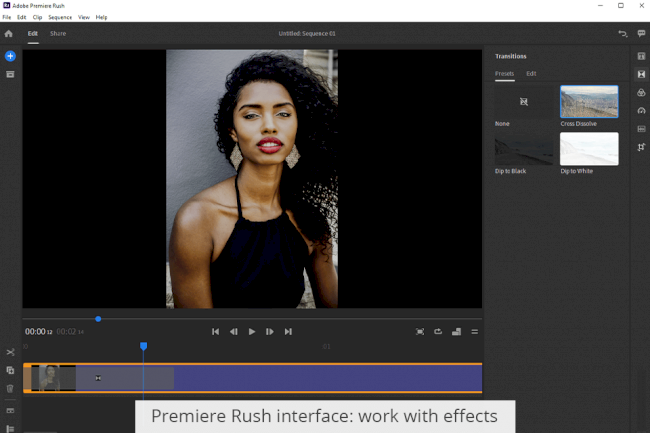Open the feedback speech bubble icon
The image size is (650, 433).
(x=641, y=34)
